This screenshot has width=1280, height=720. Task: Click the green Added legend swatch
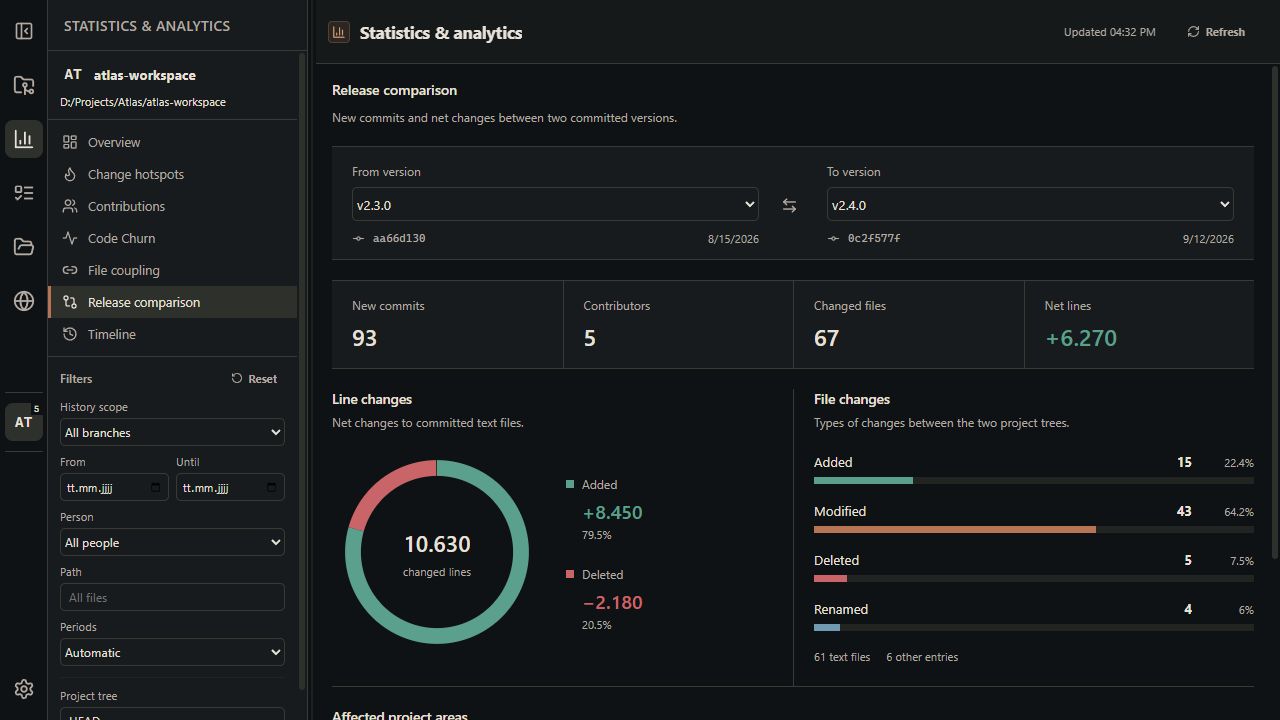[570, 484]
